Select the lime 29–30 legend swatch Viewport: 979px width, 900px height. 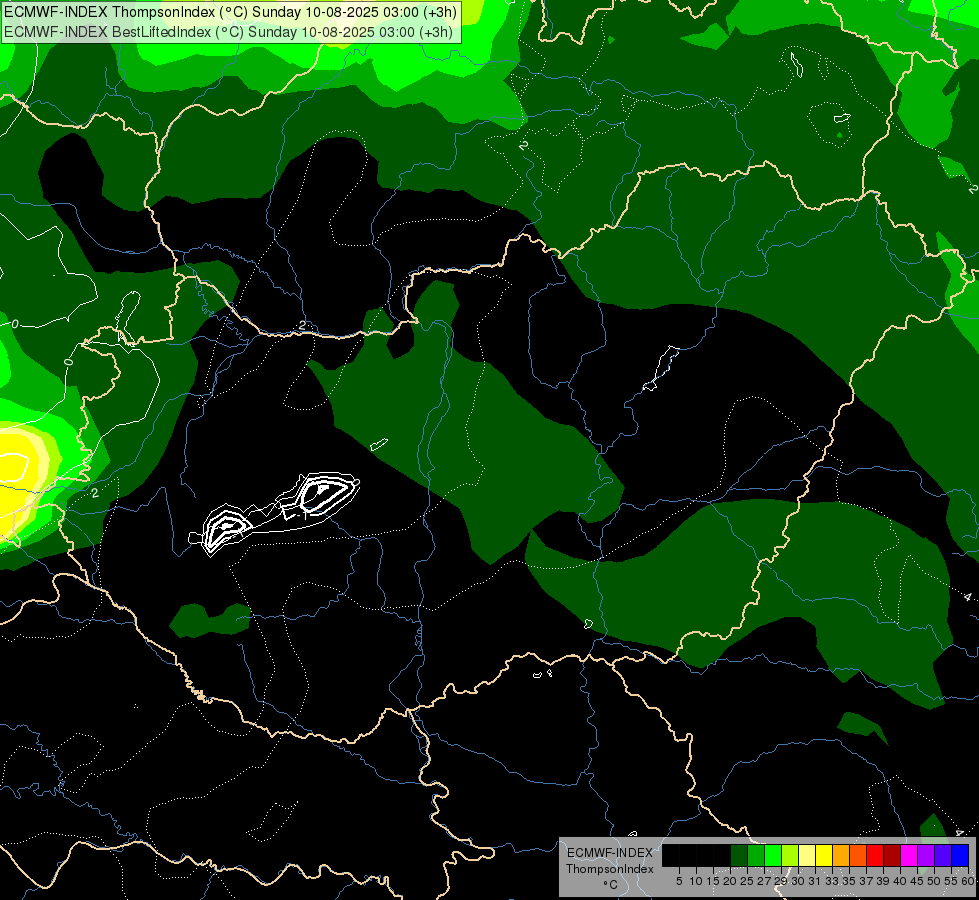(790, 855)
